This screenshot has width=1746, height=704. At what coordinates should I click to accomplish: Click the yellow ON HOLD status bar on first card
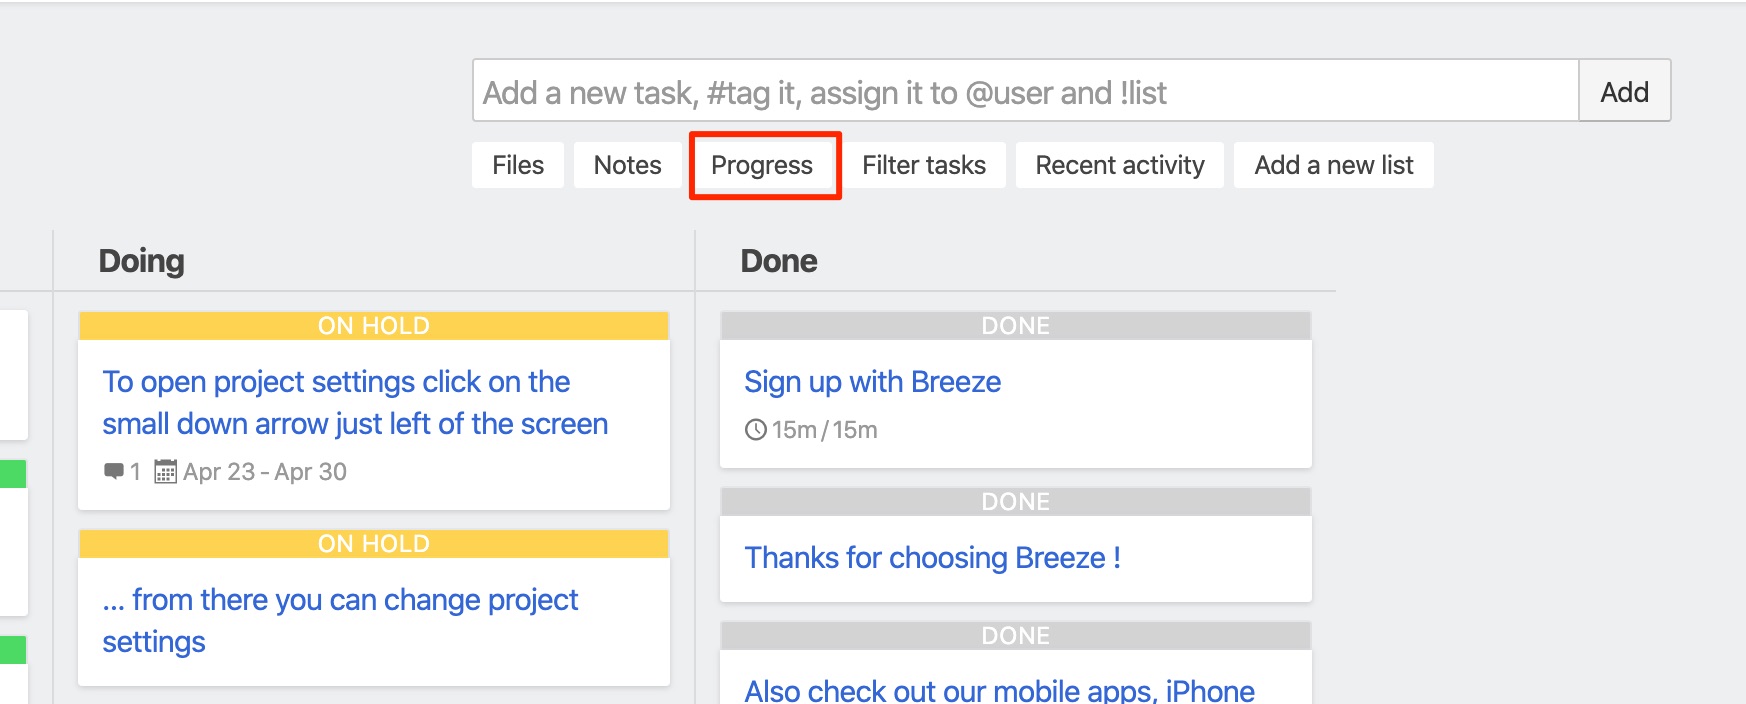point(374,326)
